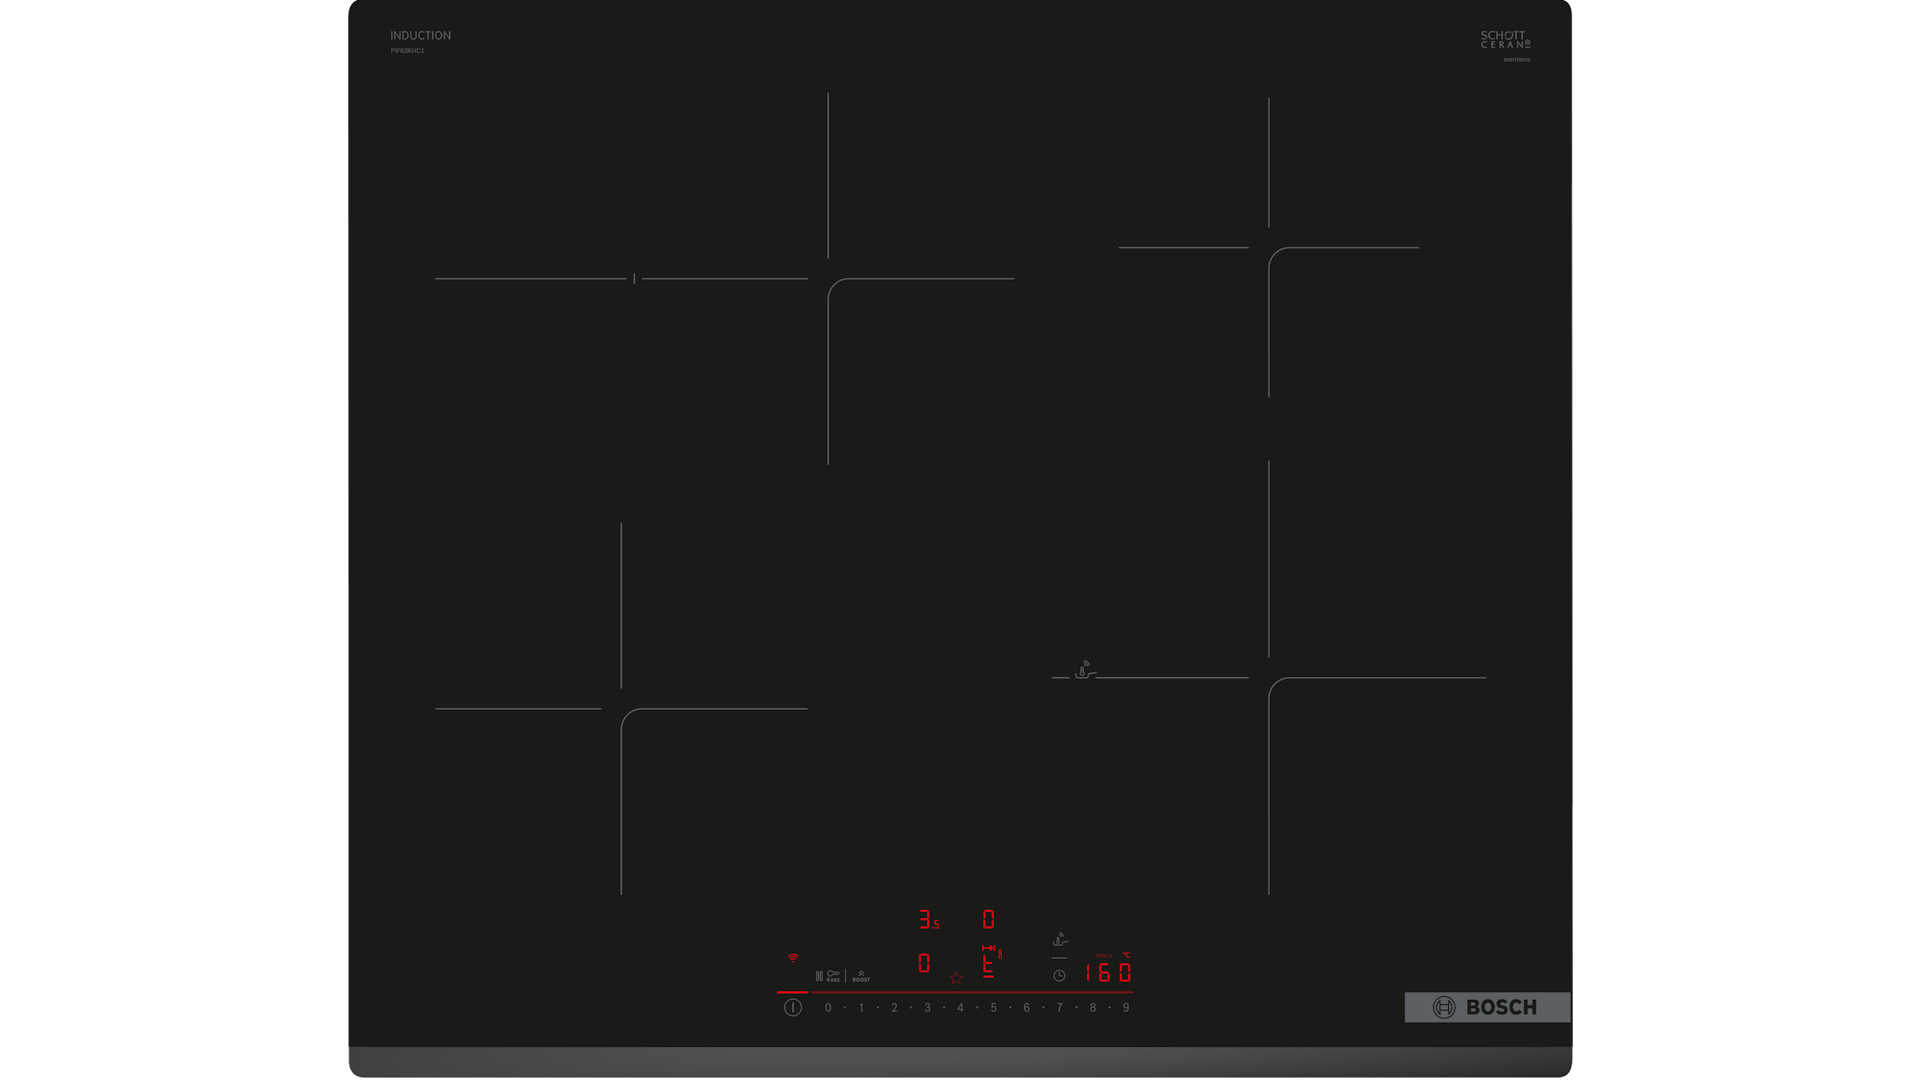Select the front-left zone 0 display
The height and width of the screenshot is (1080, 1920).
(x=924, y=963)
